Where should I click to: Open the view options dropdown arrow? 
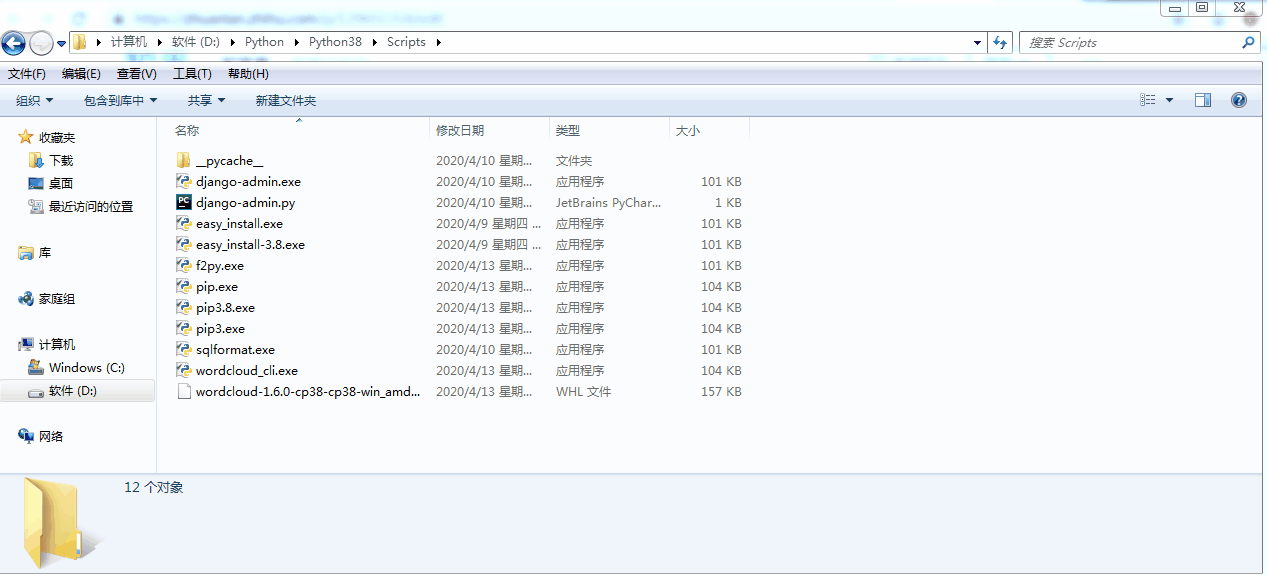point(1169,100)
